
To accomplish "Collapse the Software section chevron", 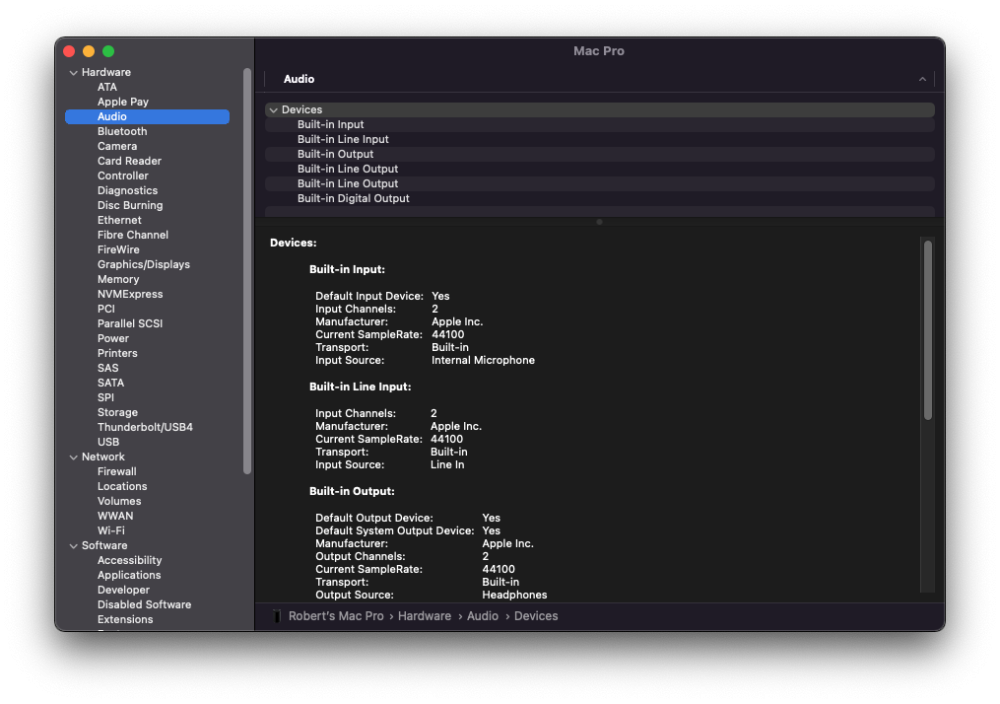I will [x=73, y=546].
